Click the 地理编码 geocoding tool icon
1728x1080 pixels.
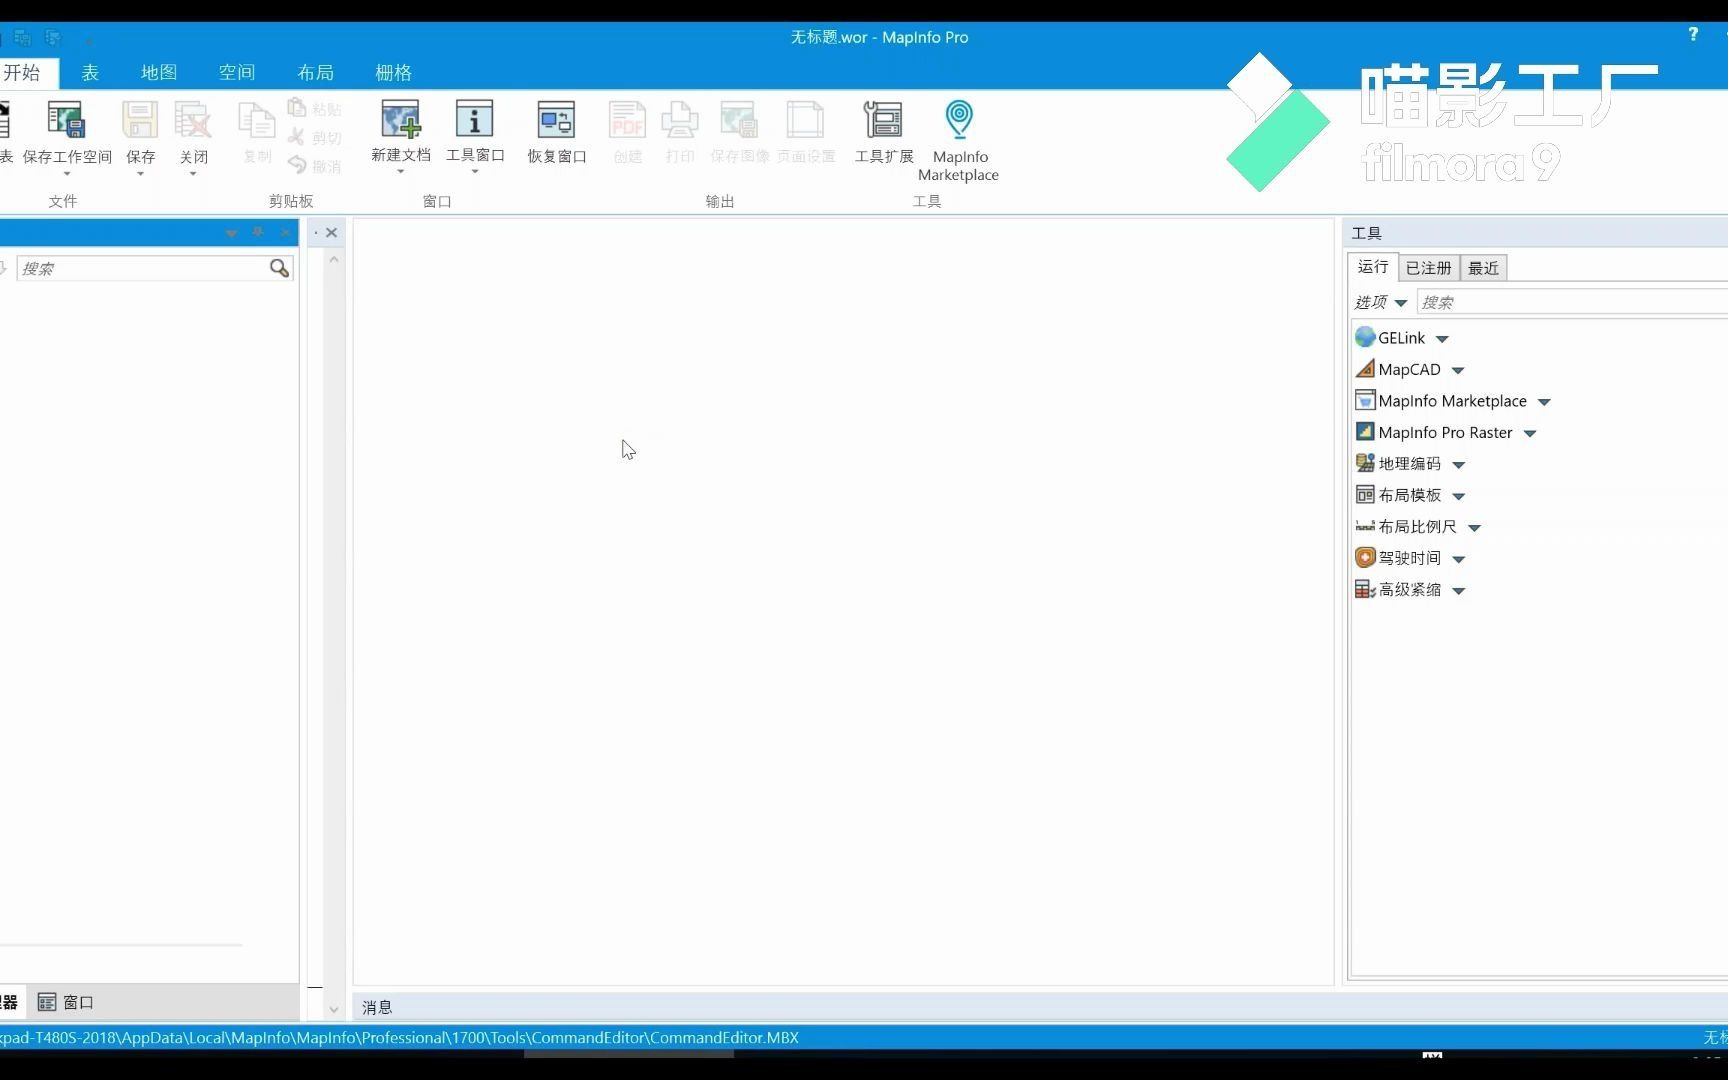[1365, 463]
